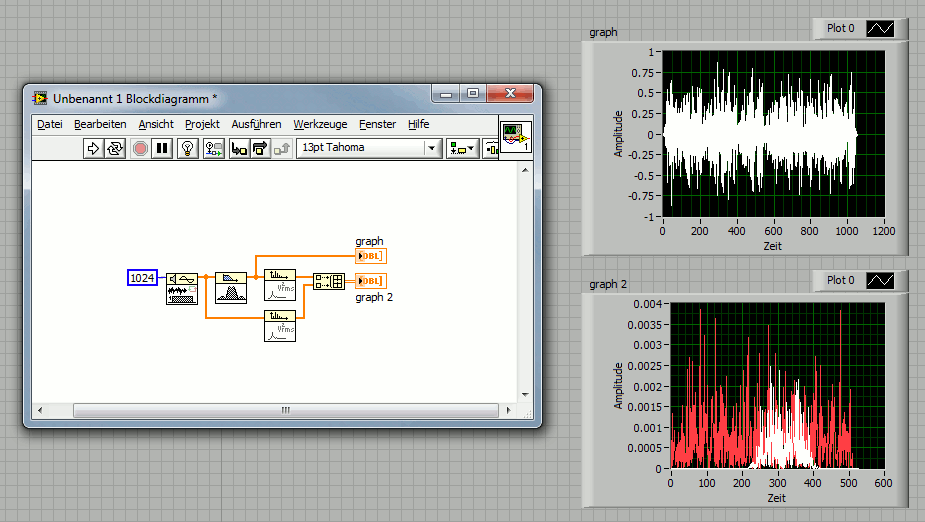Open the Ausführen menu
This screenshot has width=925, height=522.
256,124
